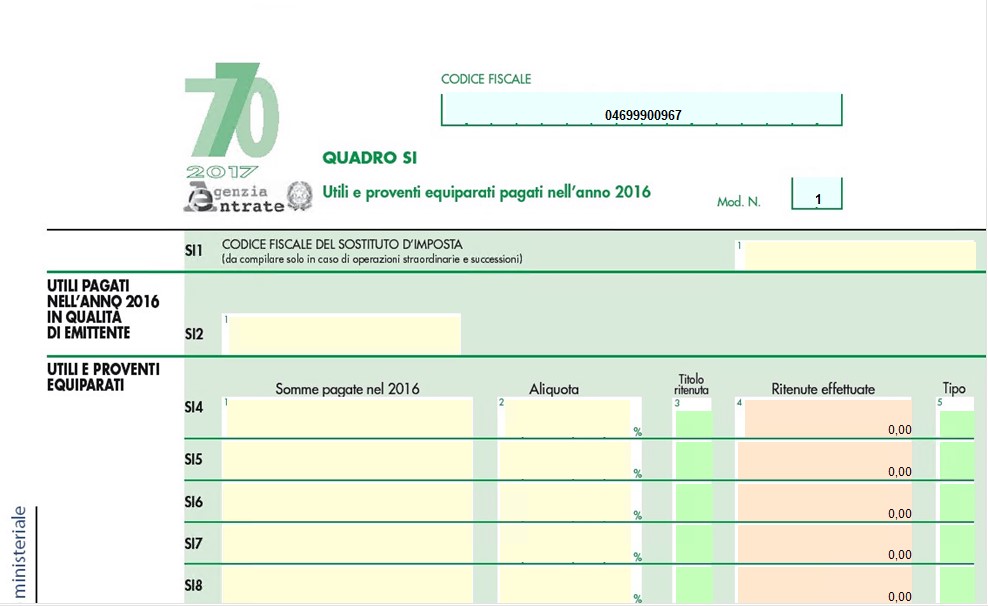
Task: Click SI7 Titolo ritenuta green field
Action: (693, 543)
